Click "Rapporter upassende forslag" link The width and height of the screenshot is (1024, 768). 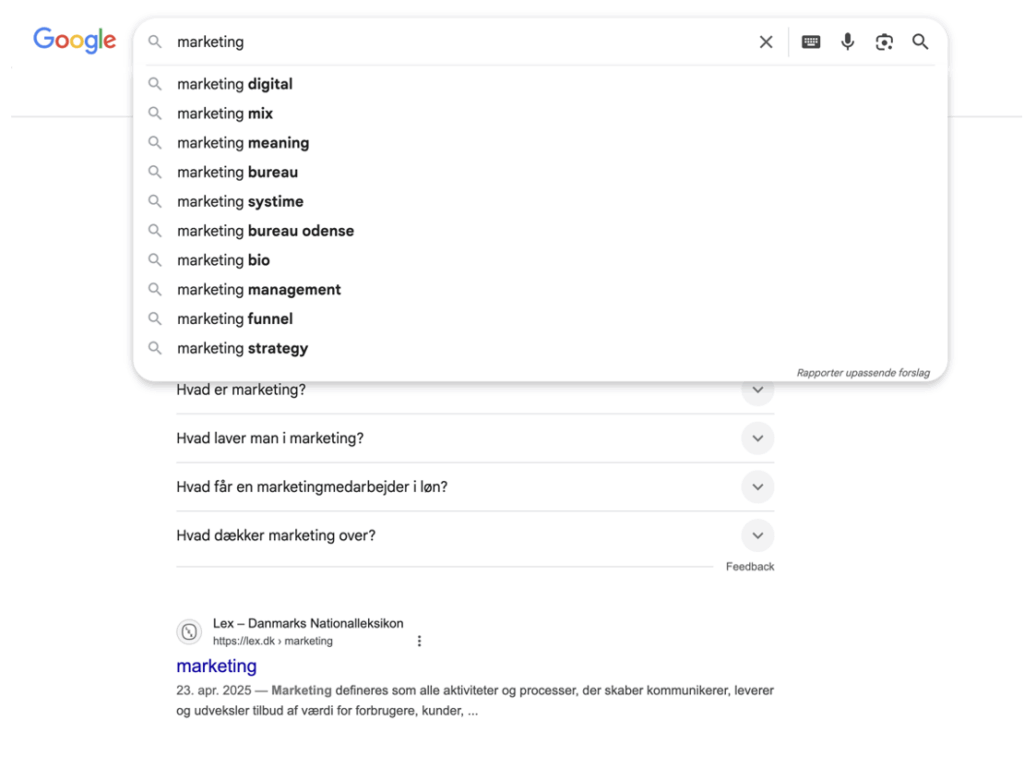click(x=863, y=373)
